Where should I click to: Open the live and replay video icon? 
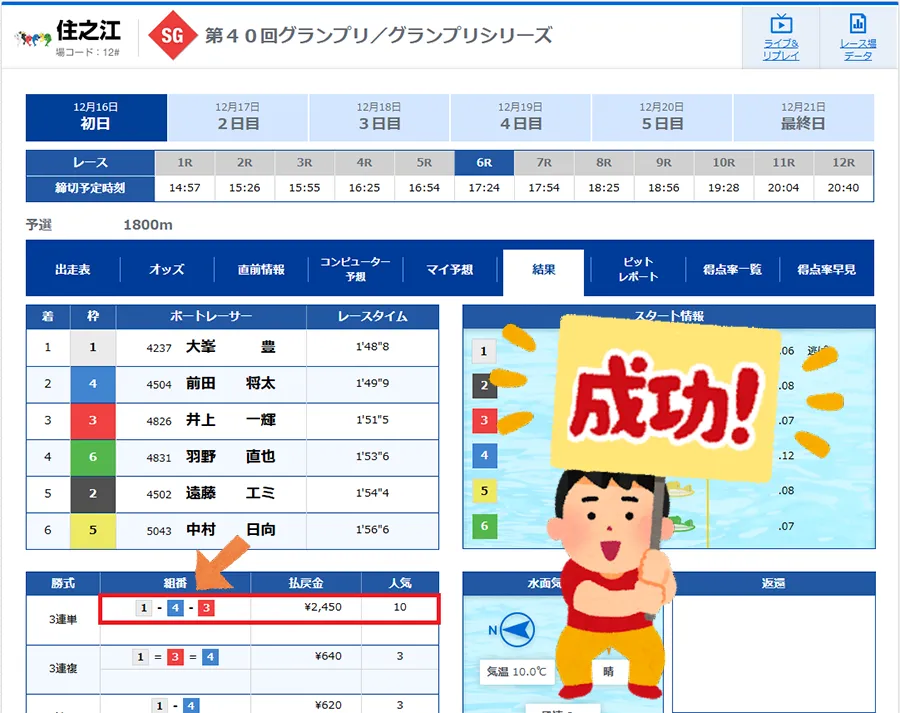780,37
